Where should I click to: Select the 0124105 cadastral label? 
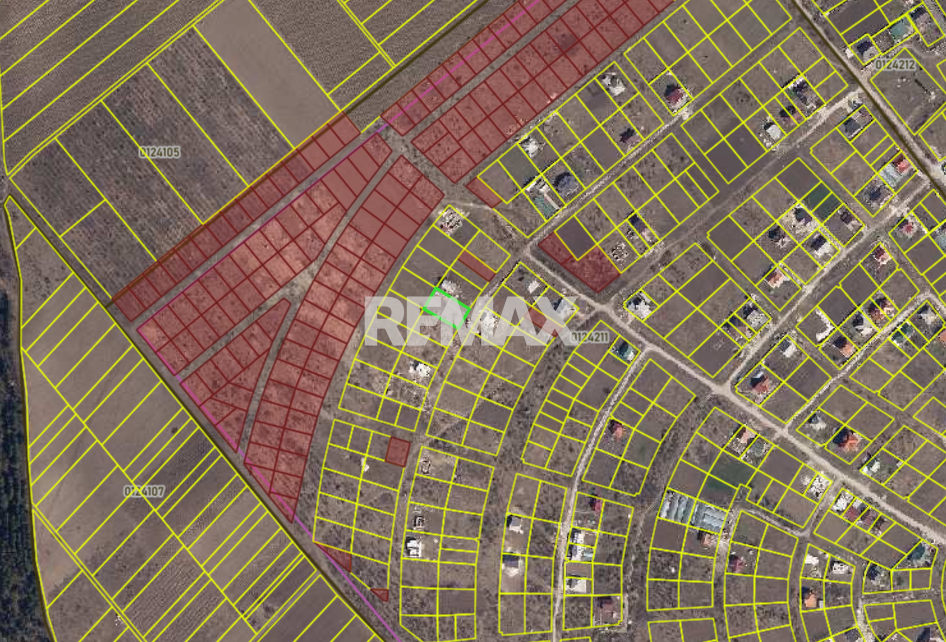[x=159, y=152]
